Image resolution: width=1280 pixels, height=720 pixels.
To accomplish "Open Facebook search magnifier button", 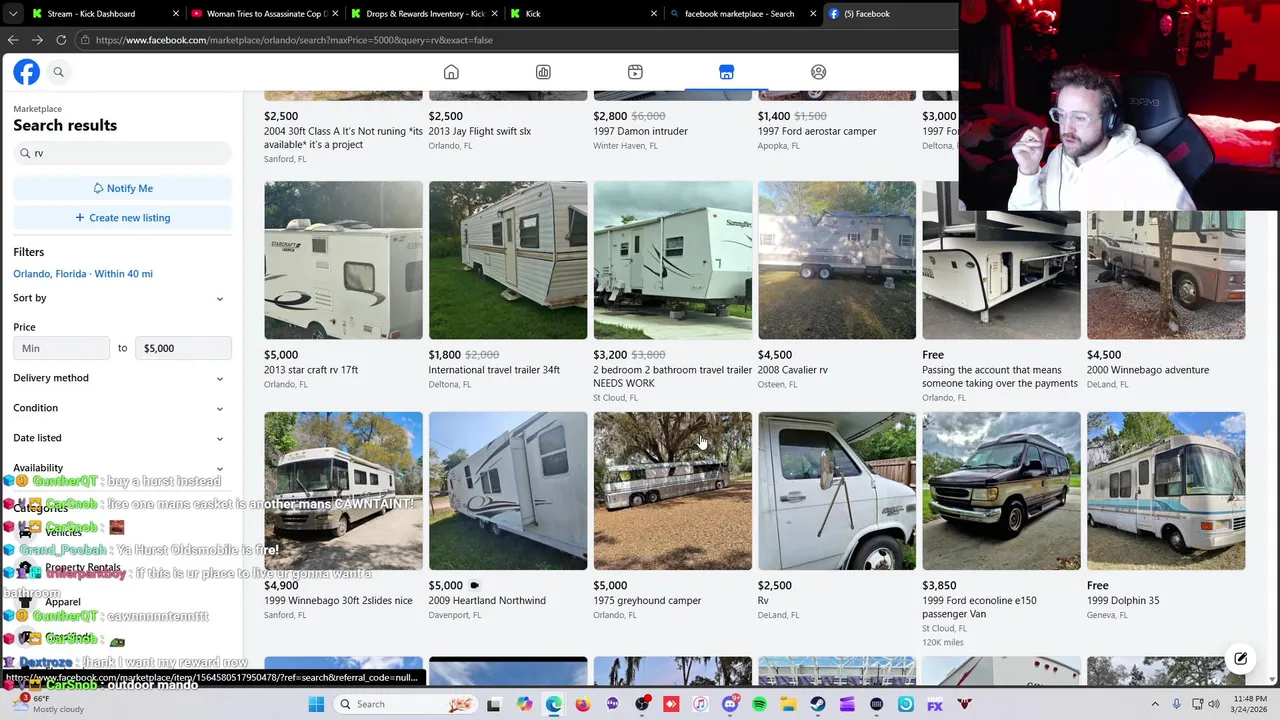I will coord(58,72).
